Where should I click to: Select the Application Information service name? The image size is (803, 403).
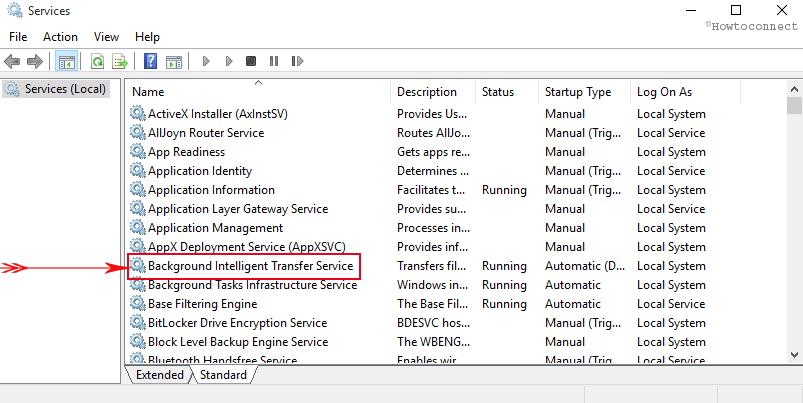(x=212, y=189)
